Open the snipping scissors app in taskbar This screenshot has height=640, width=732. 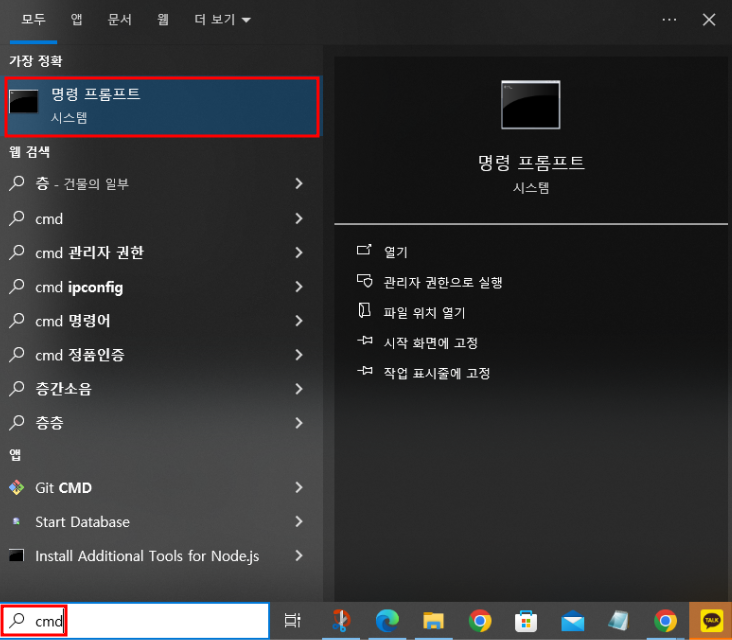(x=341, y=621)
